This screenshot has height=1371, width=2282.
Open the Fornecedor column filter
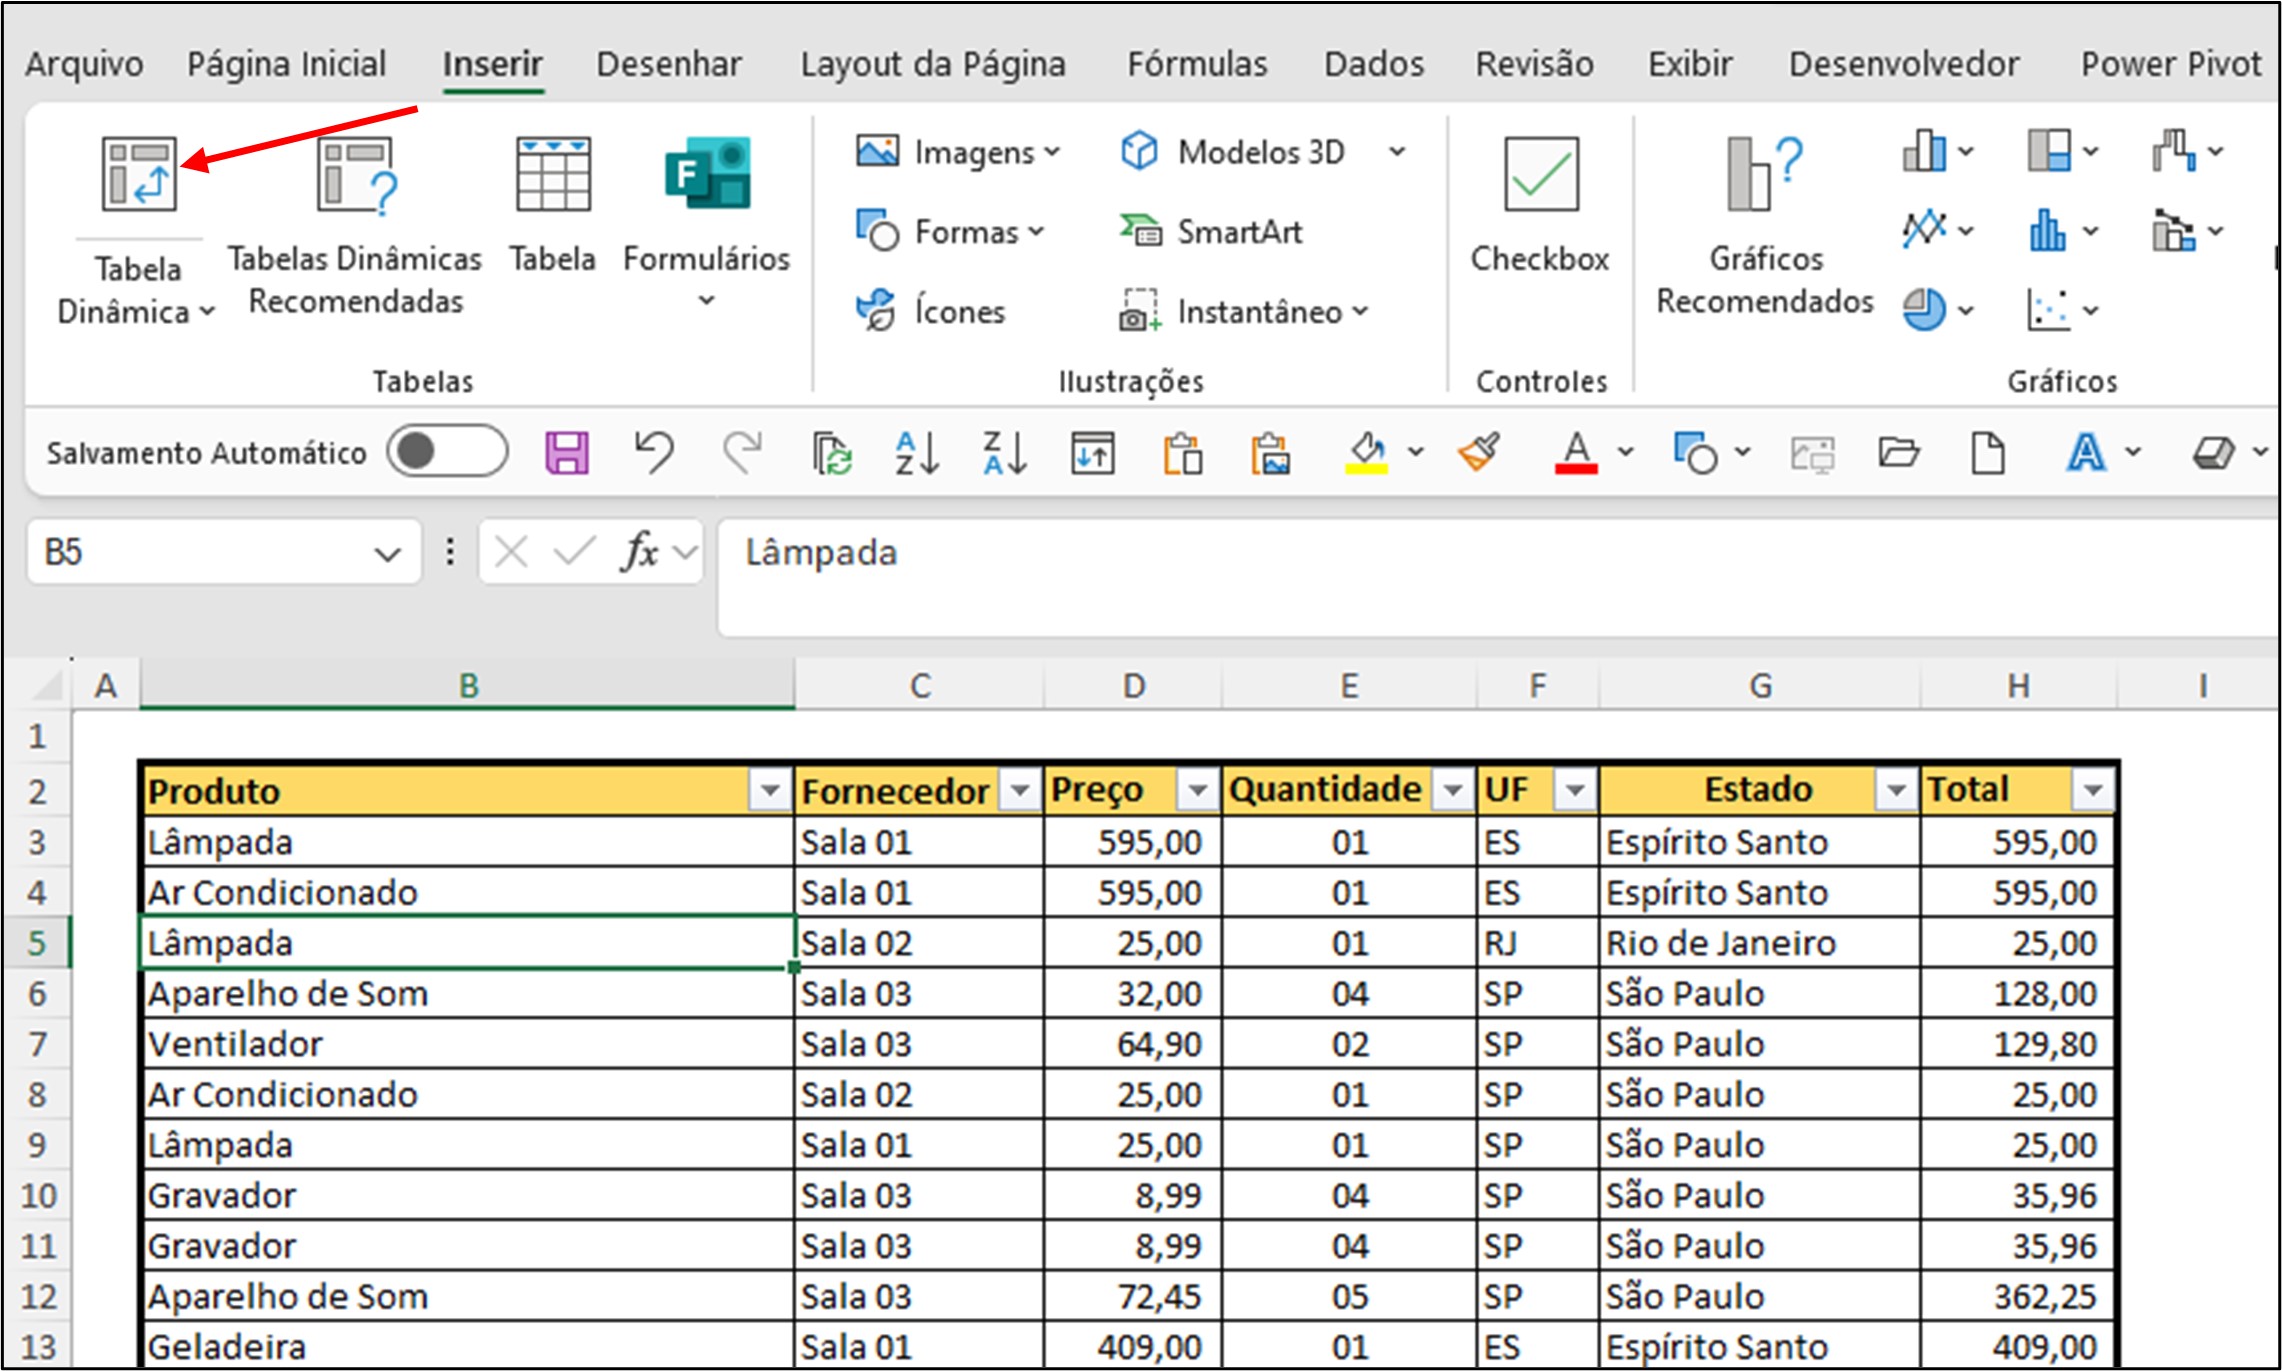tap(1019, 791)
